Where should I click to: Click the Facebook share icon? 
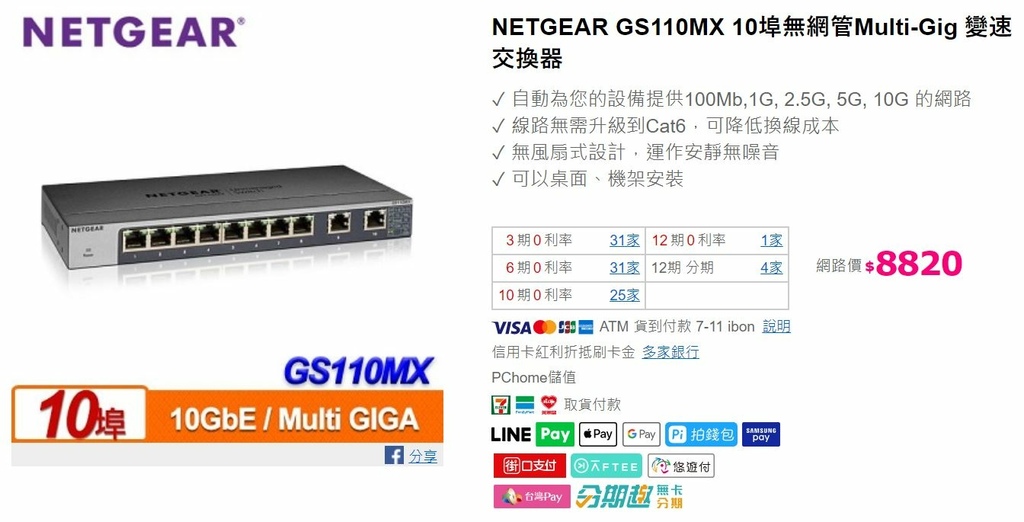(x=394, y=455)
